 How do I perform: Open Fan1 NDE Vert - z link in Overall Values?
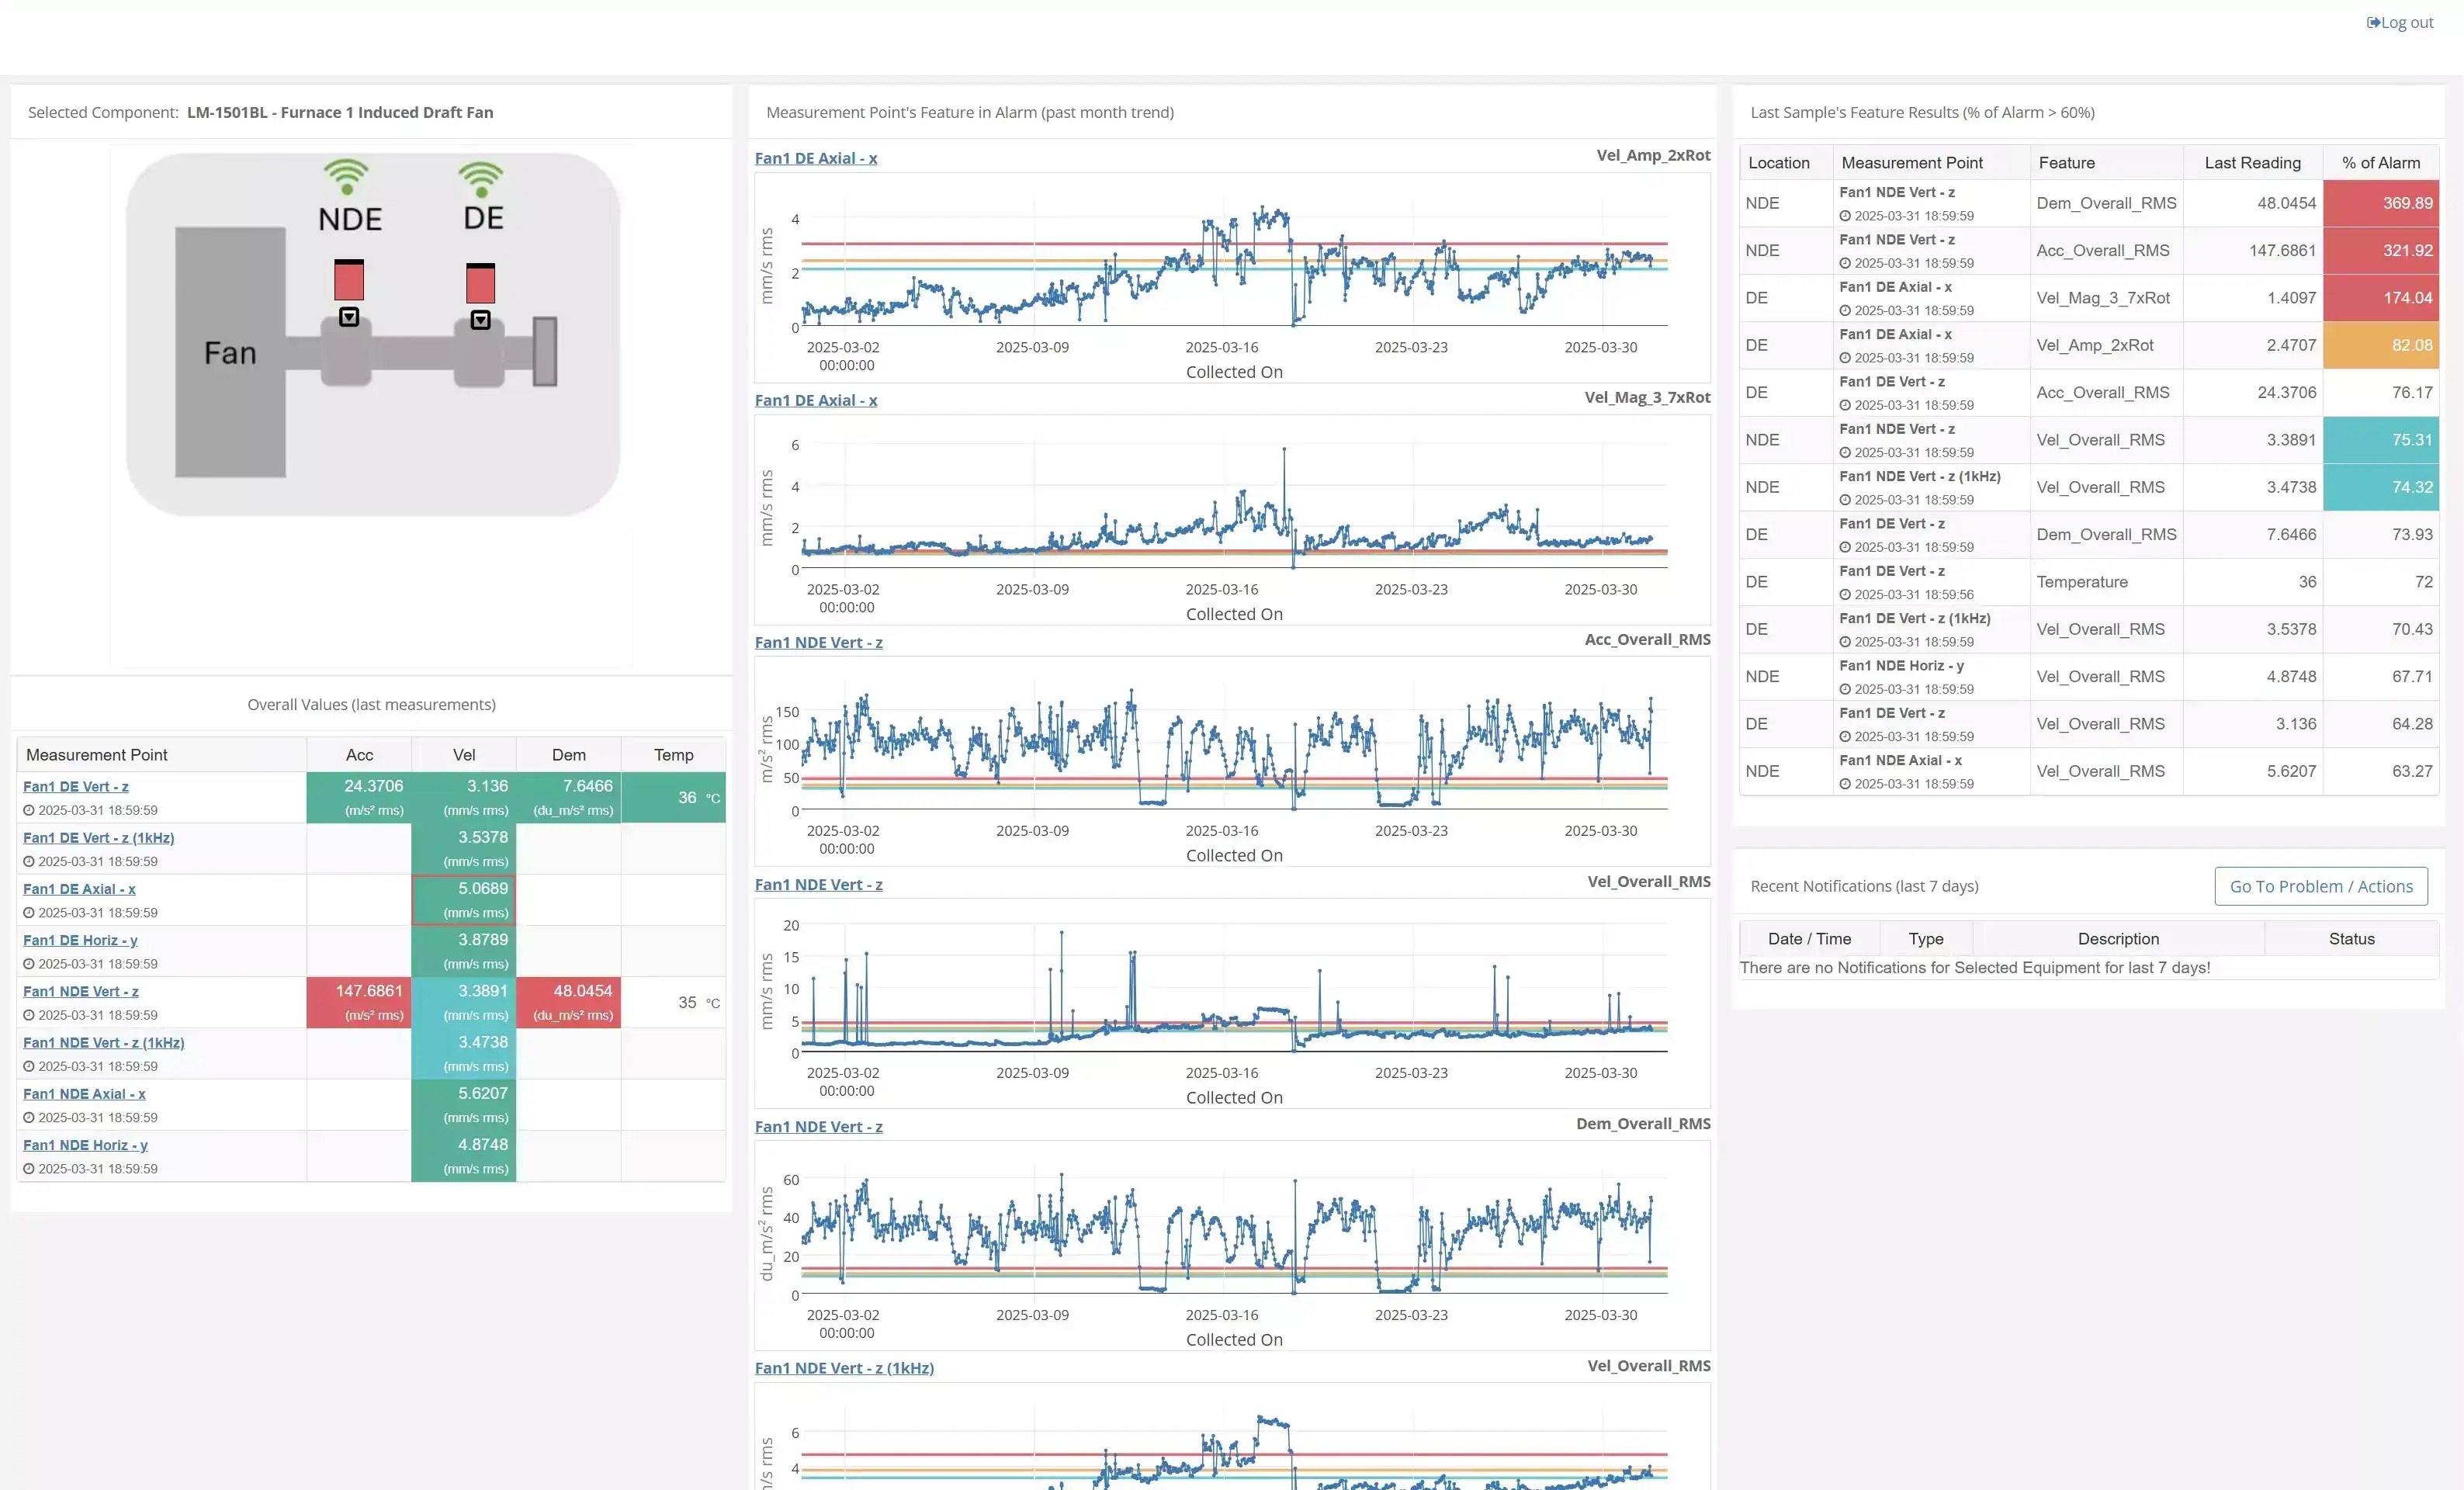click(81, 991)
